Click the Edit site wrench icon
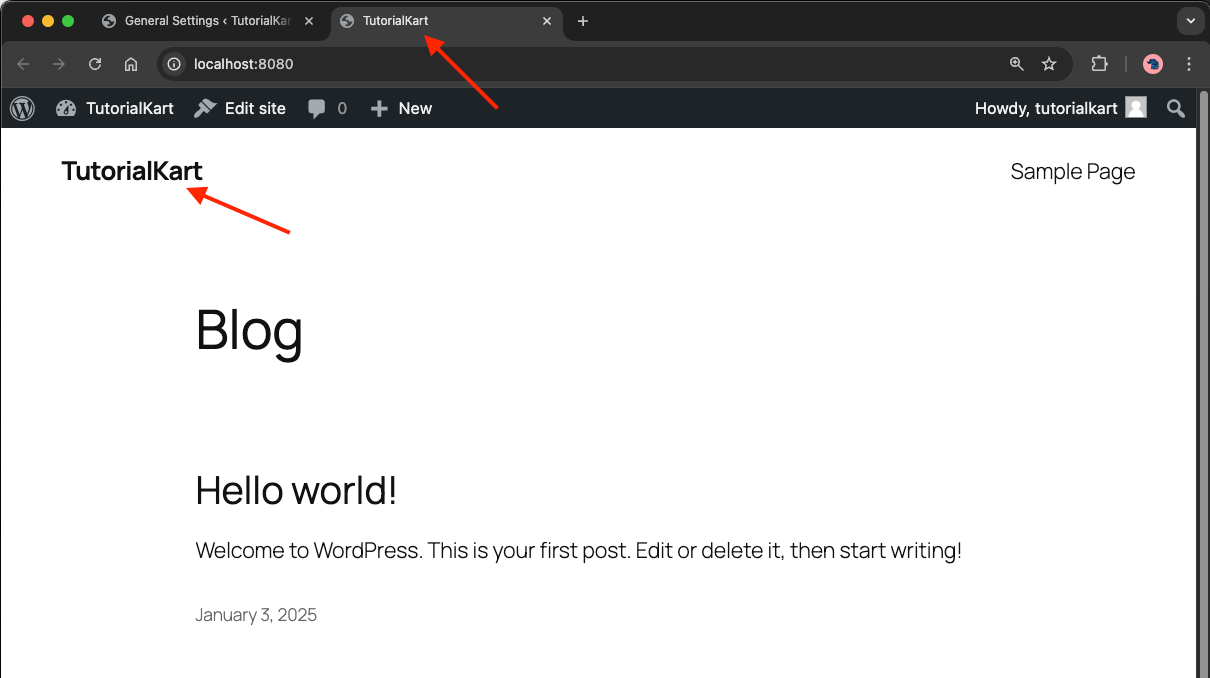The width and height of the screenshot is (1210, 678). click(206, 108)
